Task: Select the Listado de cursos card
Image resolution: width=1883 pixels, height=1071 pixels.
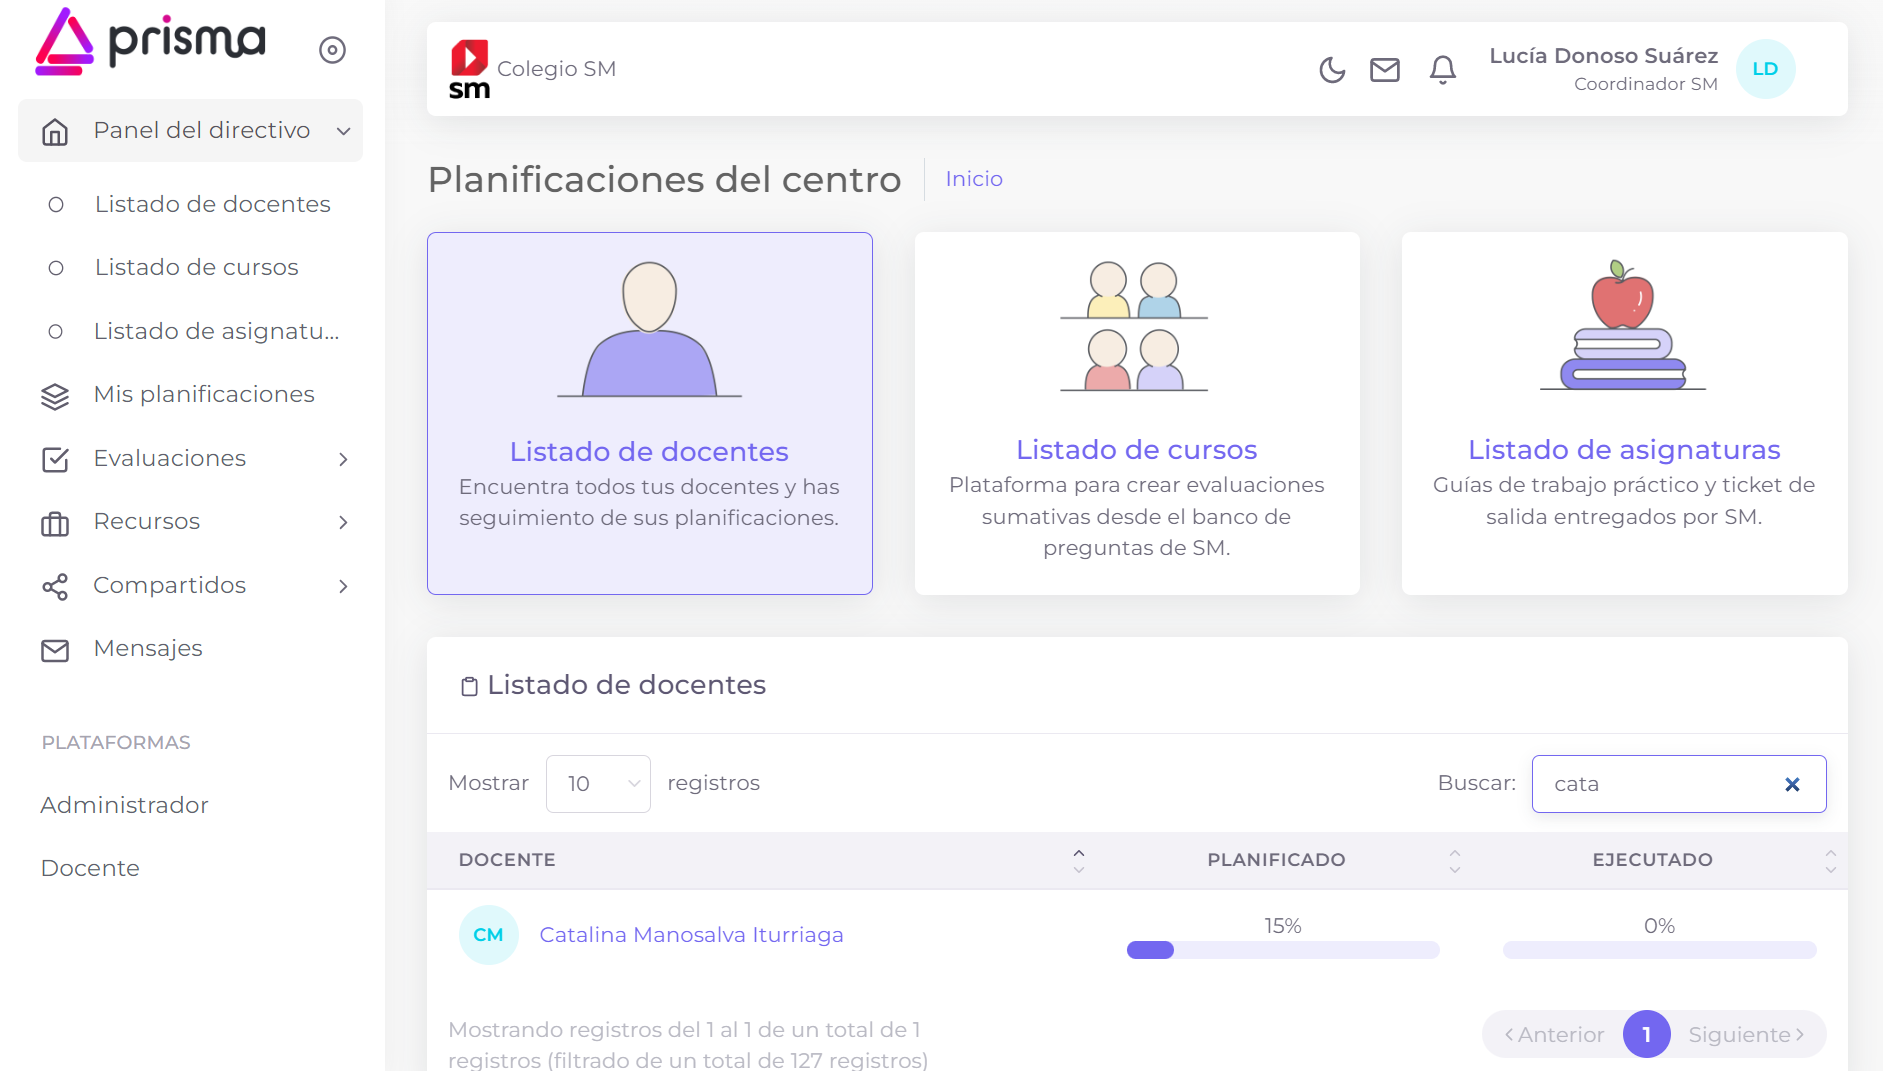Action: coord(1136,414)
